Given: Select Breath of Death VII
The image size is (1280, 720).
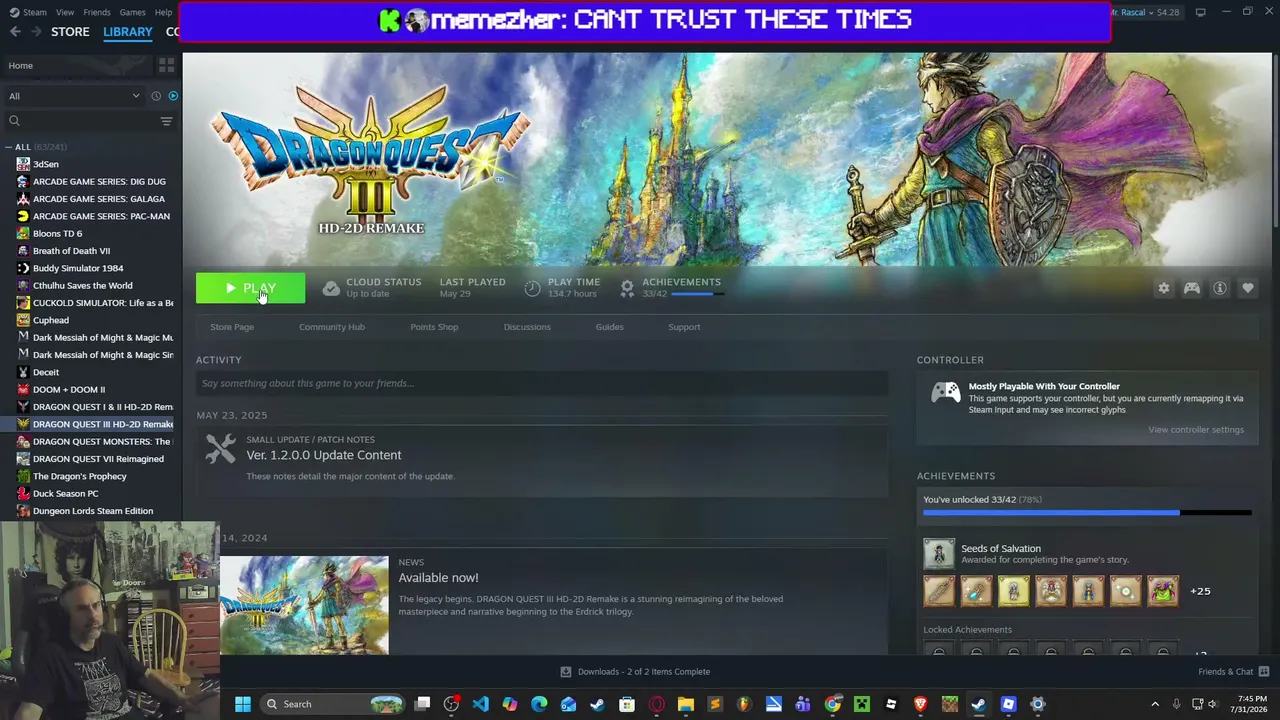Looking at the screenshot, I should [71, 251].
